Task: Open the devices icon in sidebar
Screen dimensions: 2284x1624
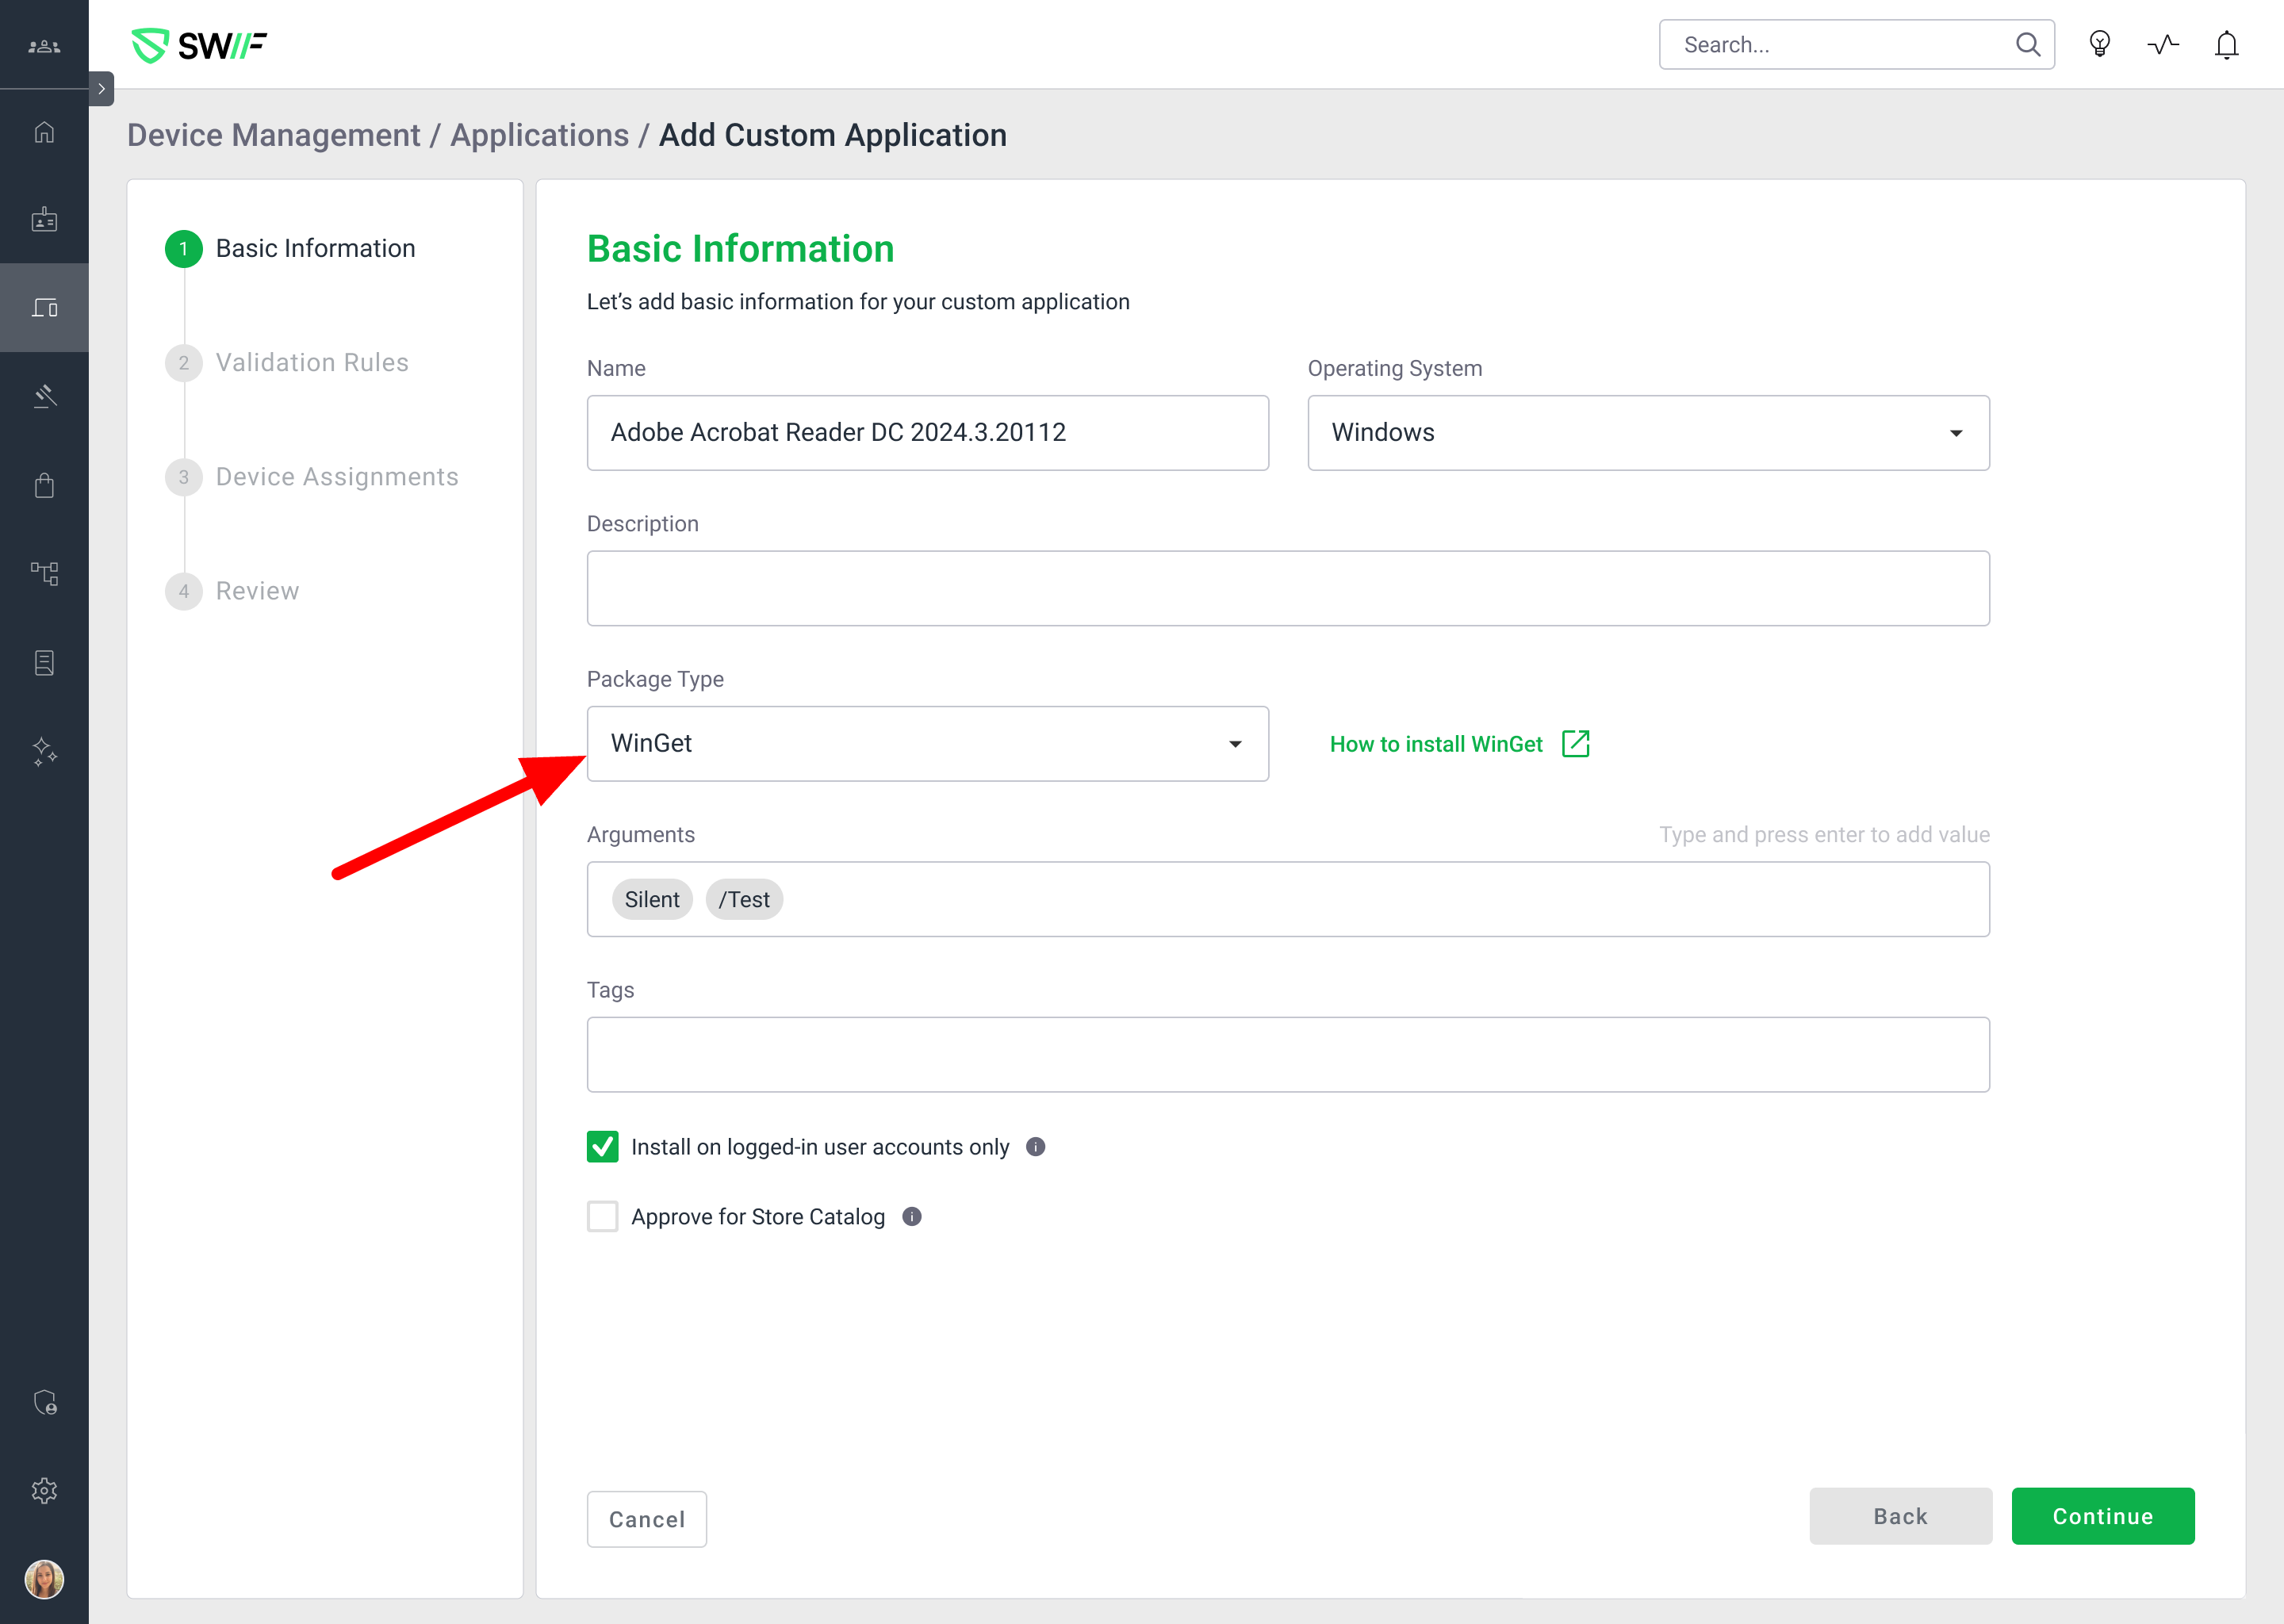Action: point(44,308)
